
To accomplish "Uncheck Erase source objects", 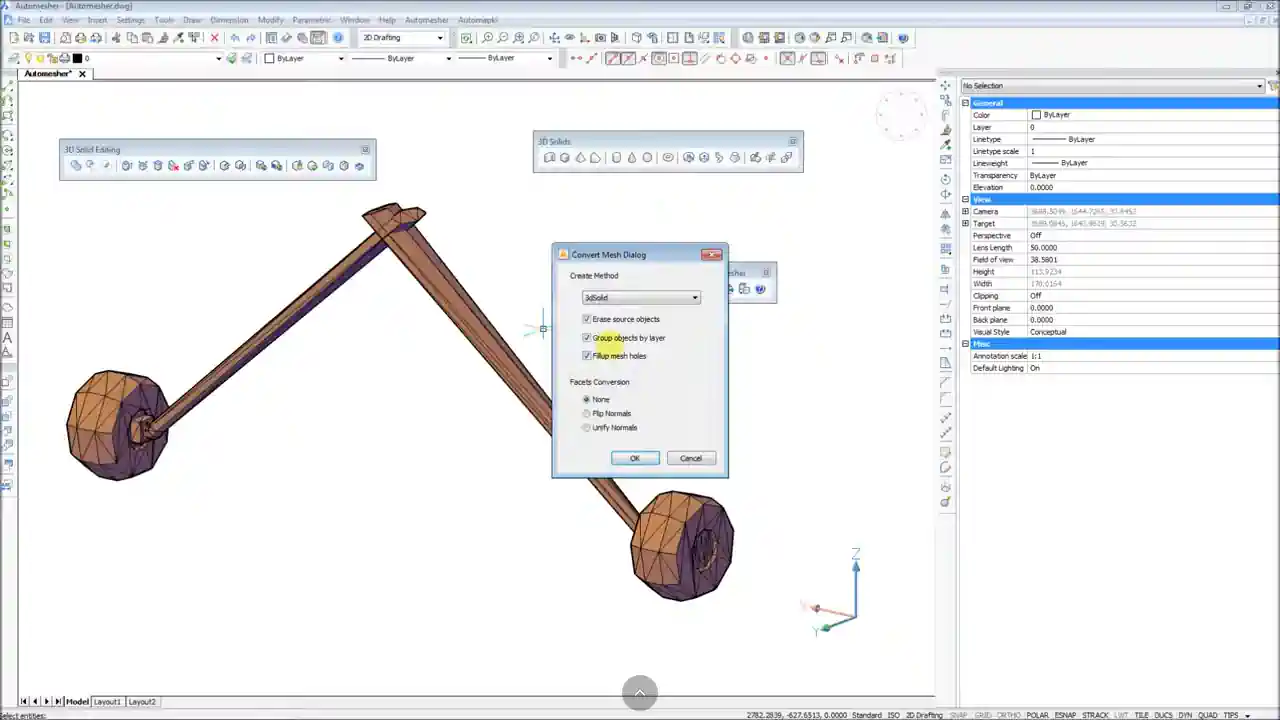I will 587,318.
